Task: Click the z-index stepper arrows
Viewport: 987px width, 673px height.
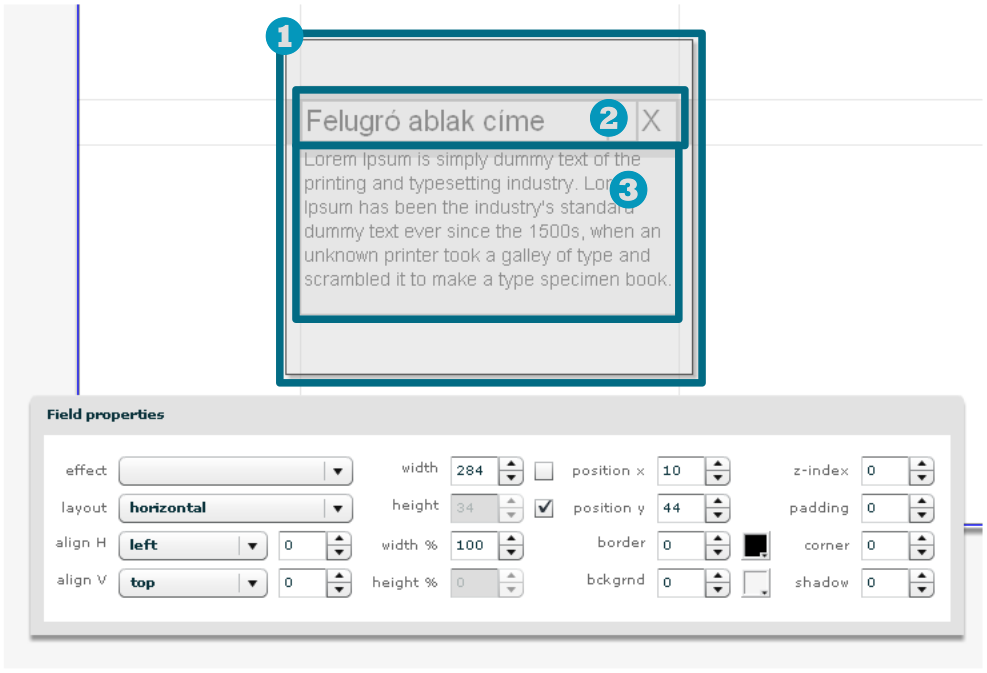Action: (921, 470)
